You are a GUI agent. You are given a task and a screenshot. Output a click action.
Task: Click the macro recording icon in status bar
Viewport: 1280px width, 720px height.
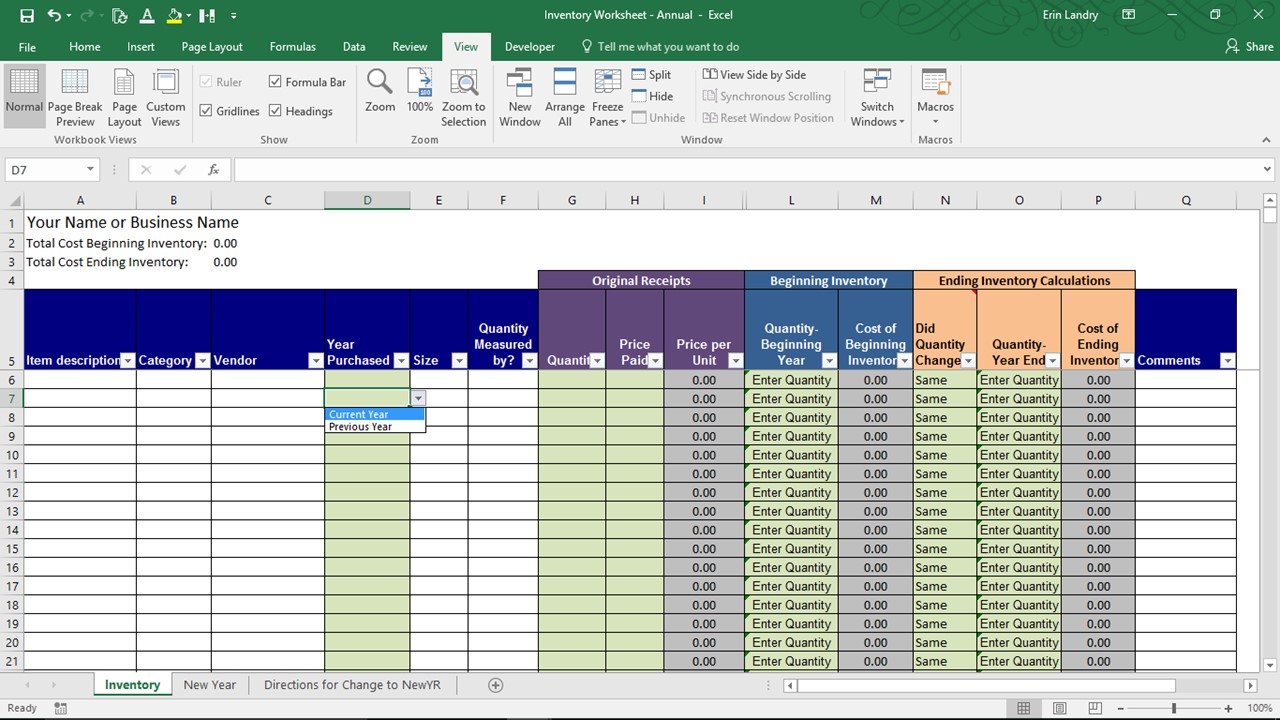[60, 708]
